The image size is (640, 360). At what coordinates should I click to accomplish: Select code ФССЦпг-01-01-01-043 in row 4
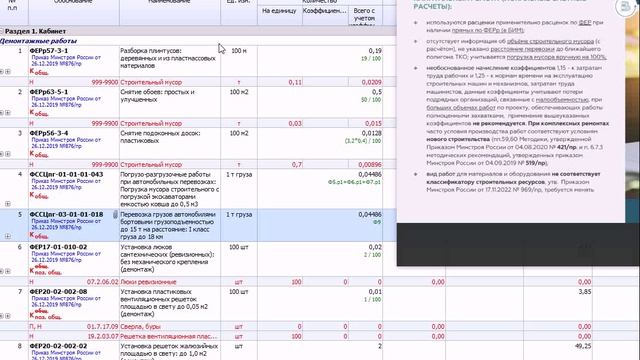(x=66, y=174)
